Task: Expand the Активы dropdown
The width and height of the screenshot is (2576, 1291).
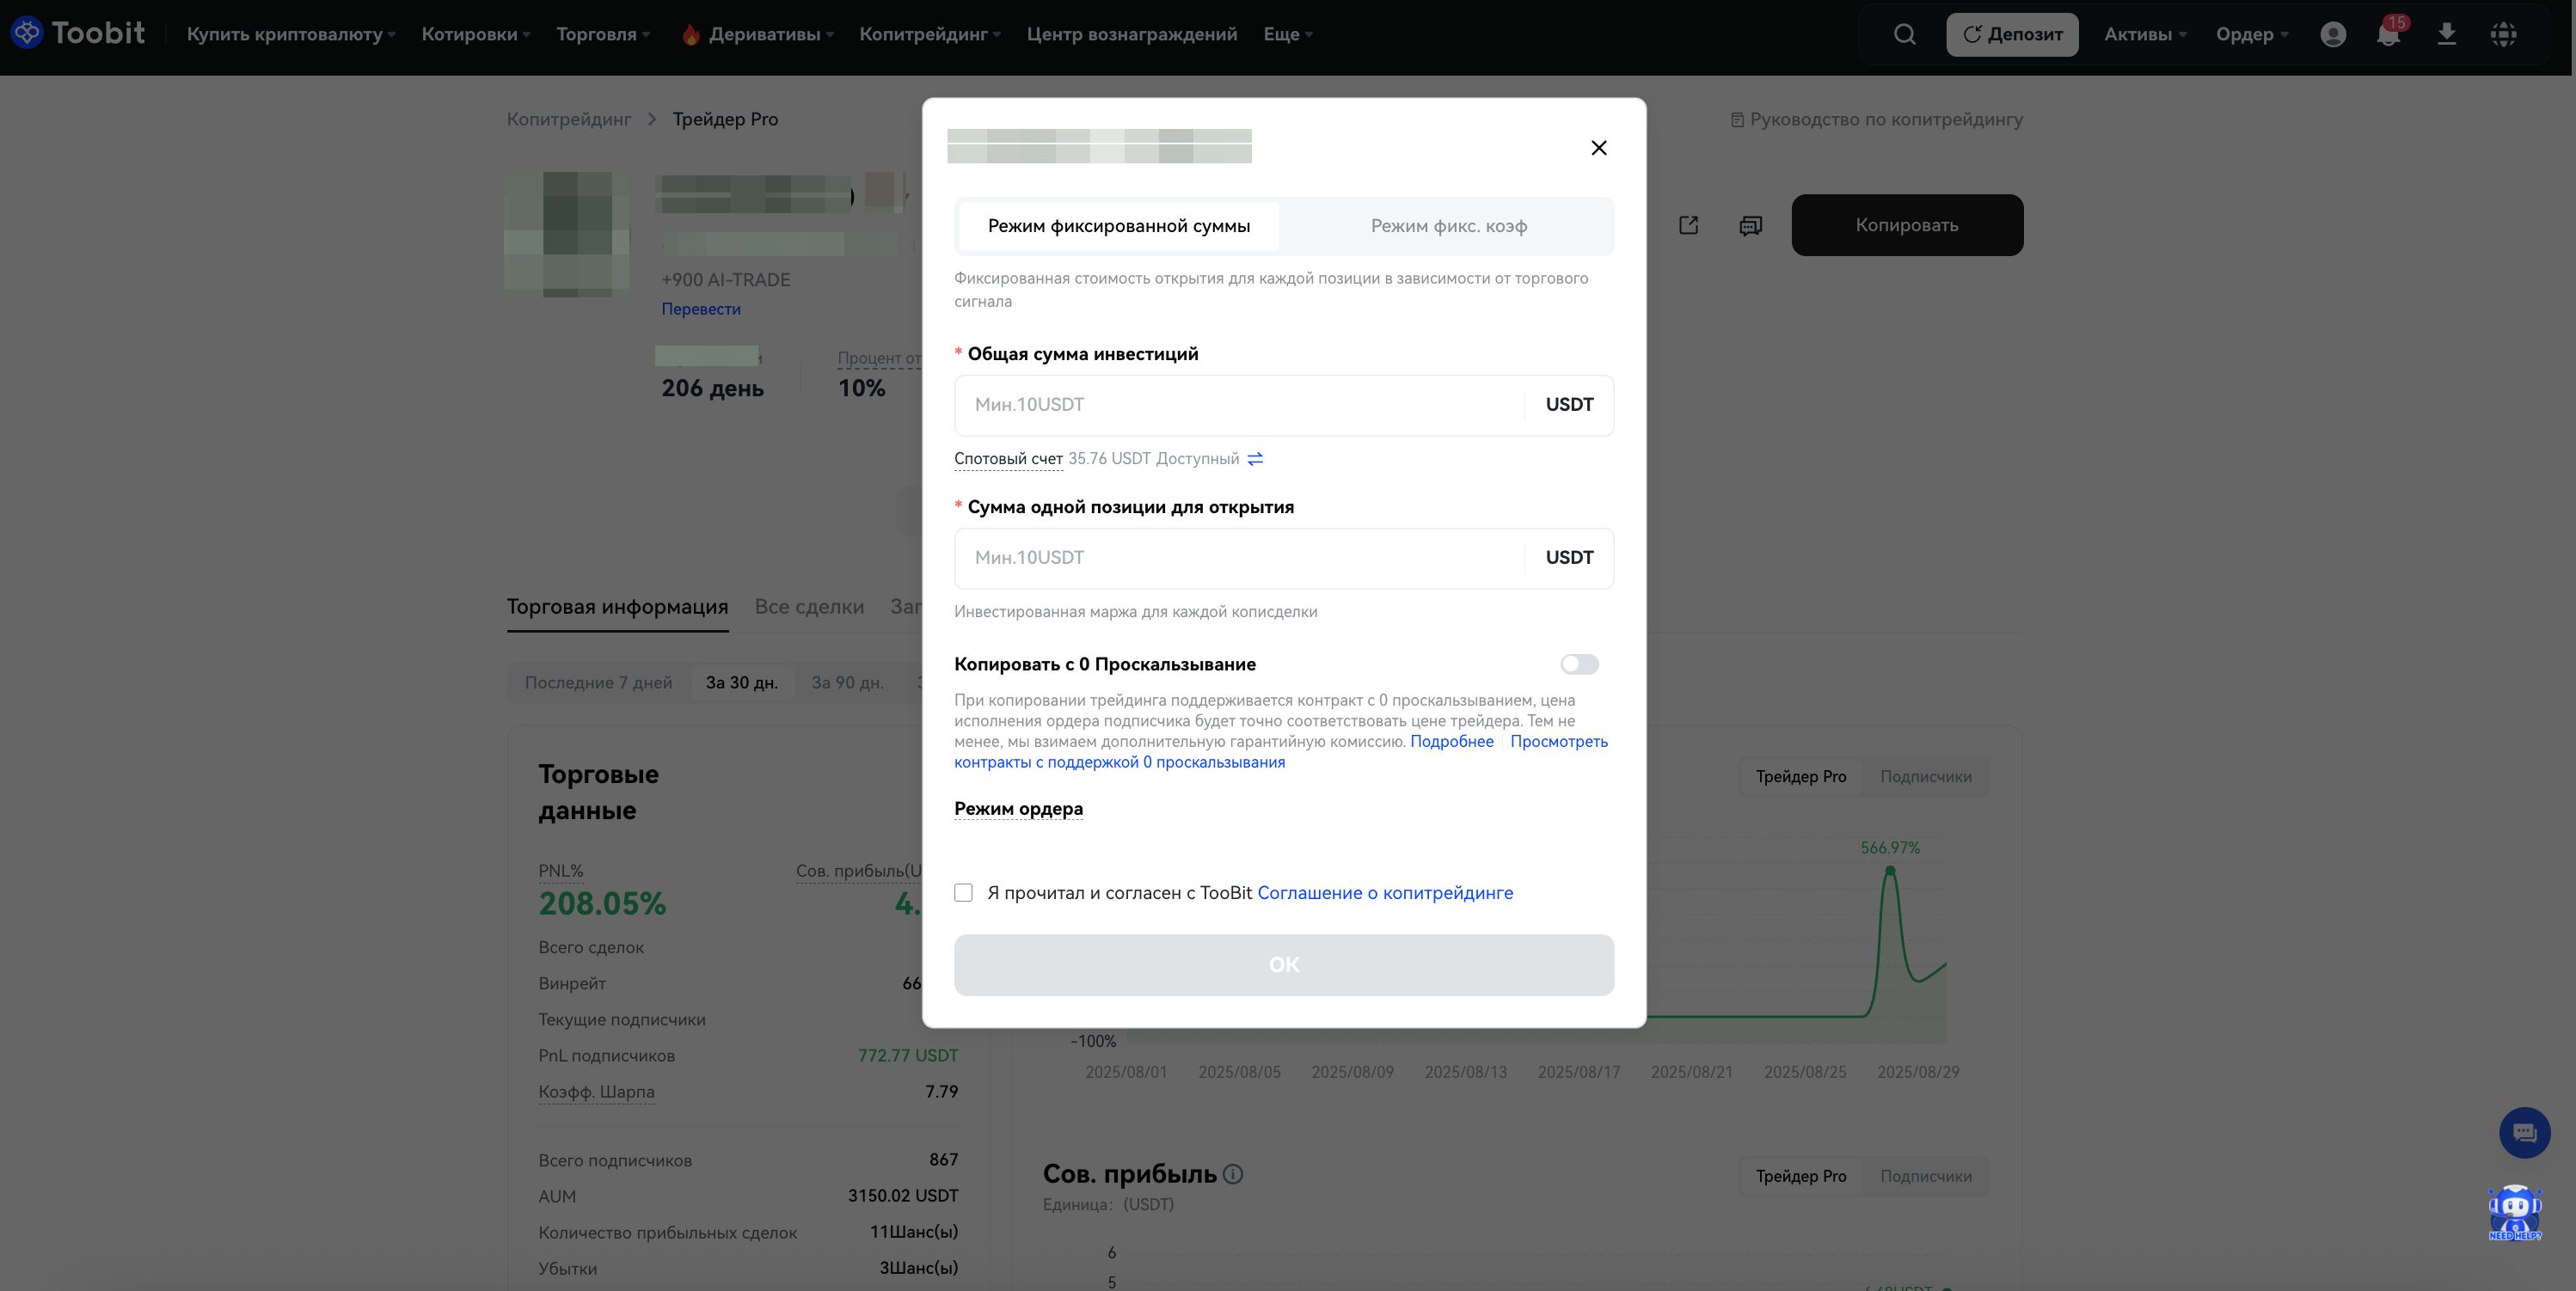Action: tap(2144, 35)
